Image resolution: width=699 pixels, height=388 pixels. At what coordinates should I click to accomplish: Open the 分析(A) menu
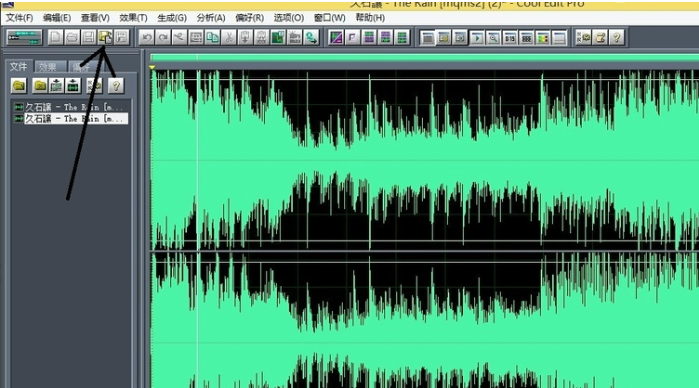(210, 18)
